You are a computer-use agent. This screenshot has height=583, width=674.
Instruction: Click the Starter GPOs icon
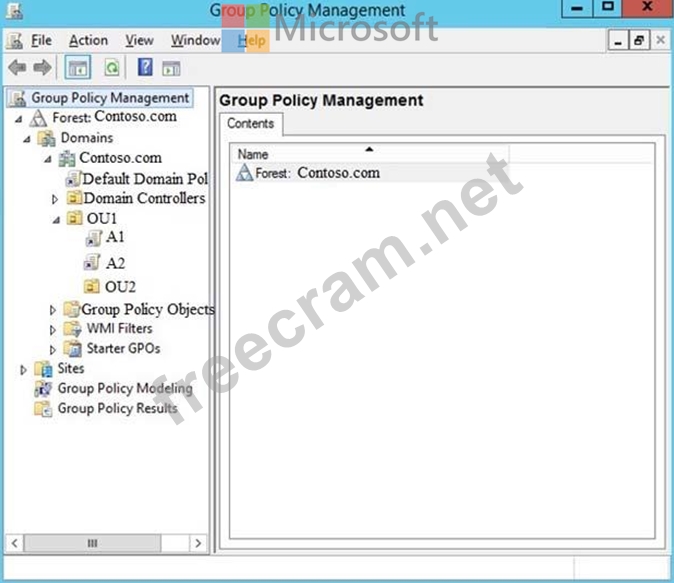[72, 349]
